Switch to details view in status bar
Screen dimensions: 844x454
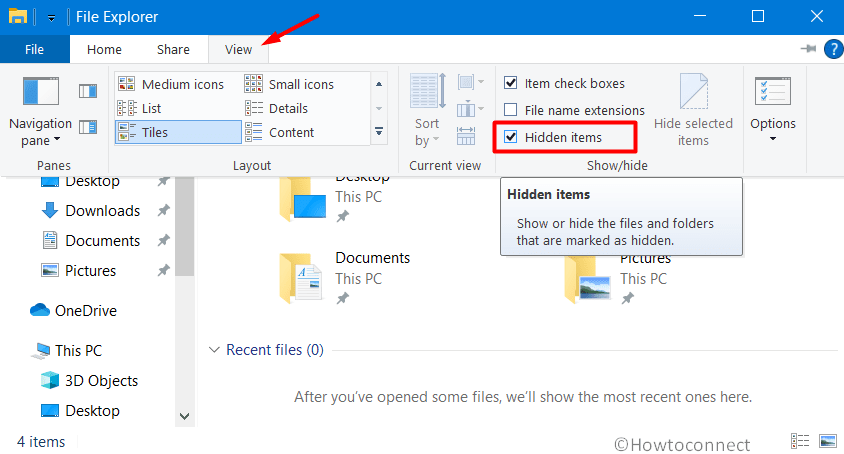click(800, 441)
